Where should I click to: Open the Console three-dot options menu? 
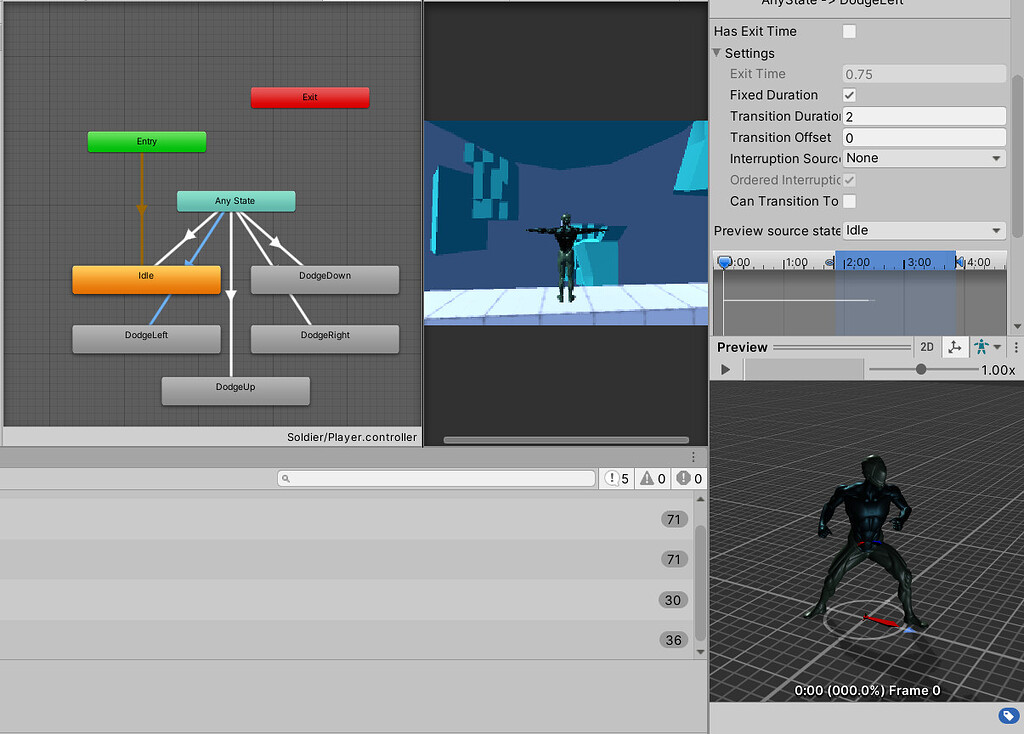click(x=695, y=456)
